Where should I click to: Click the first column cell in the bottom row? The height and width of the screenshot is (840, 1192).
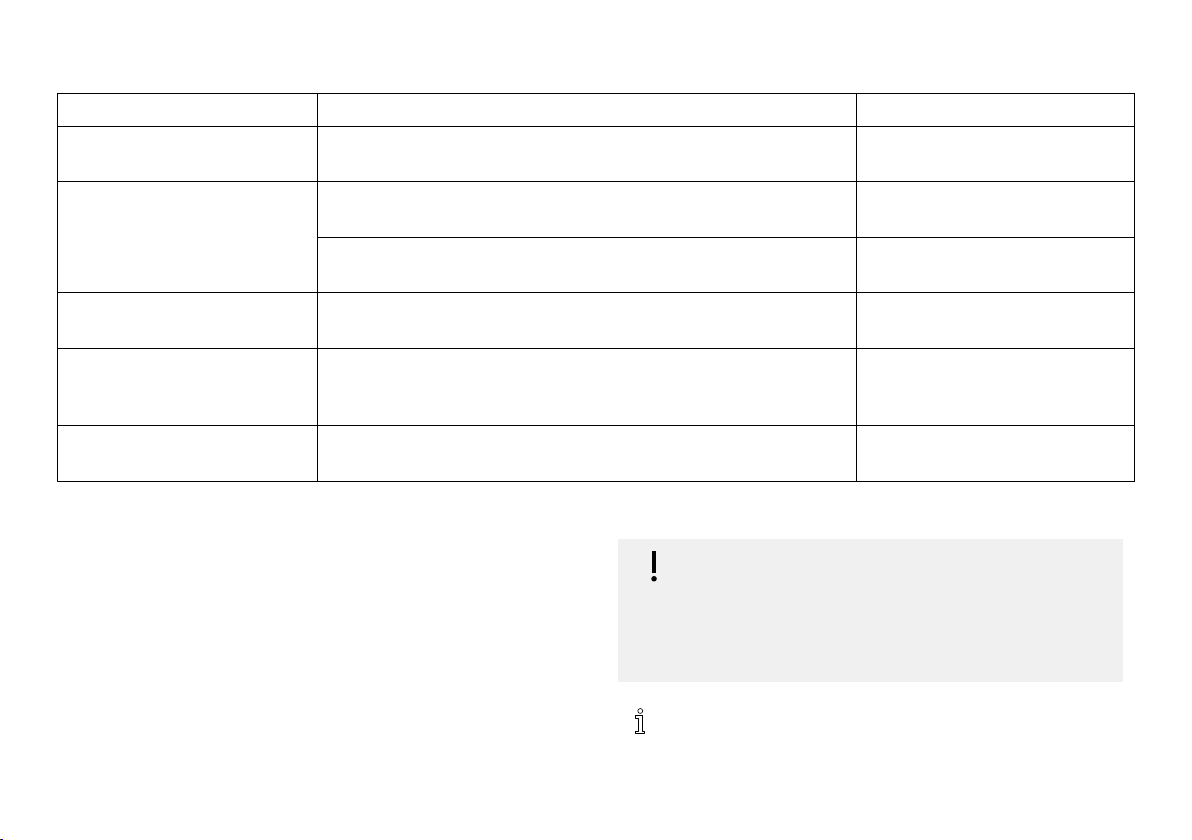(x=187, y=453)
